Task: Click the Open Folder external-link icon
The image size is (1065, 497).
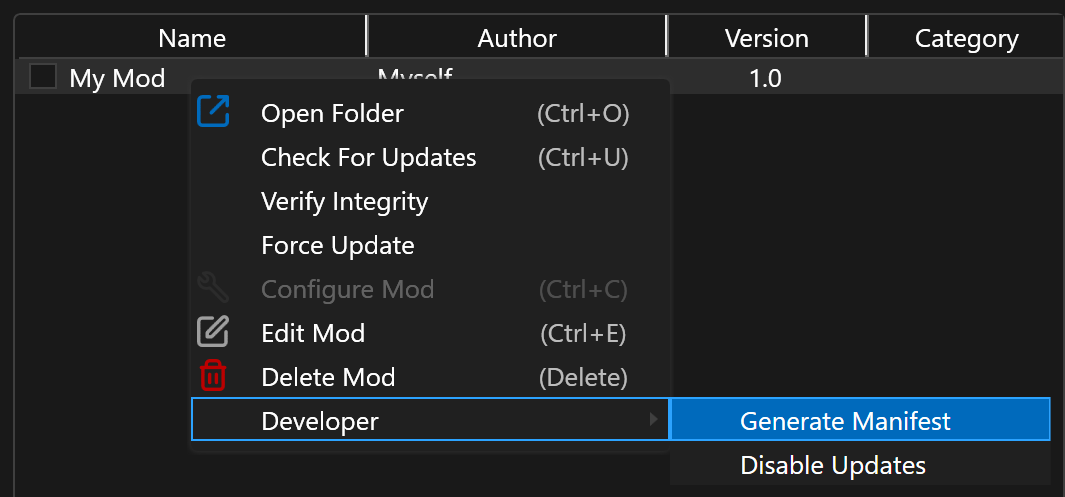Action: 213,111
